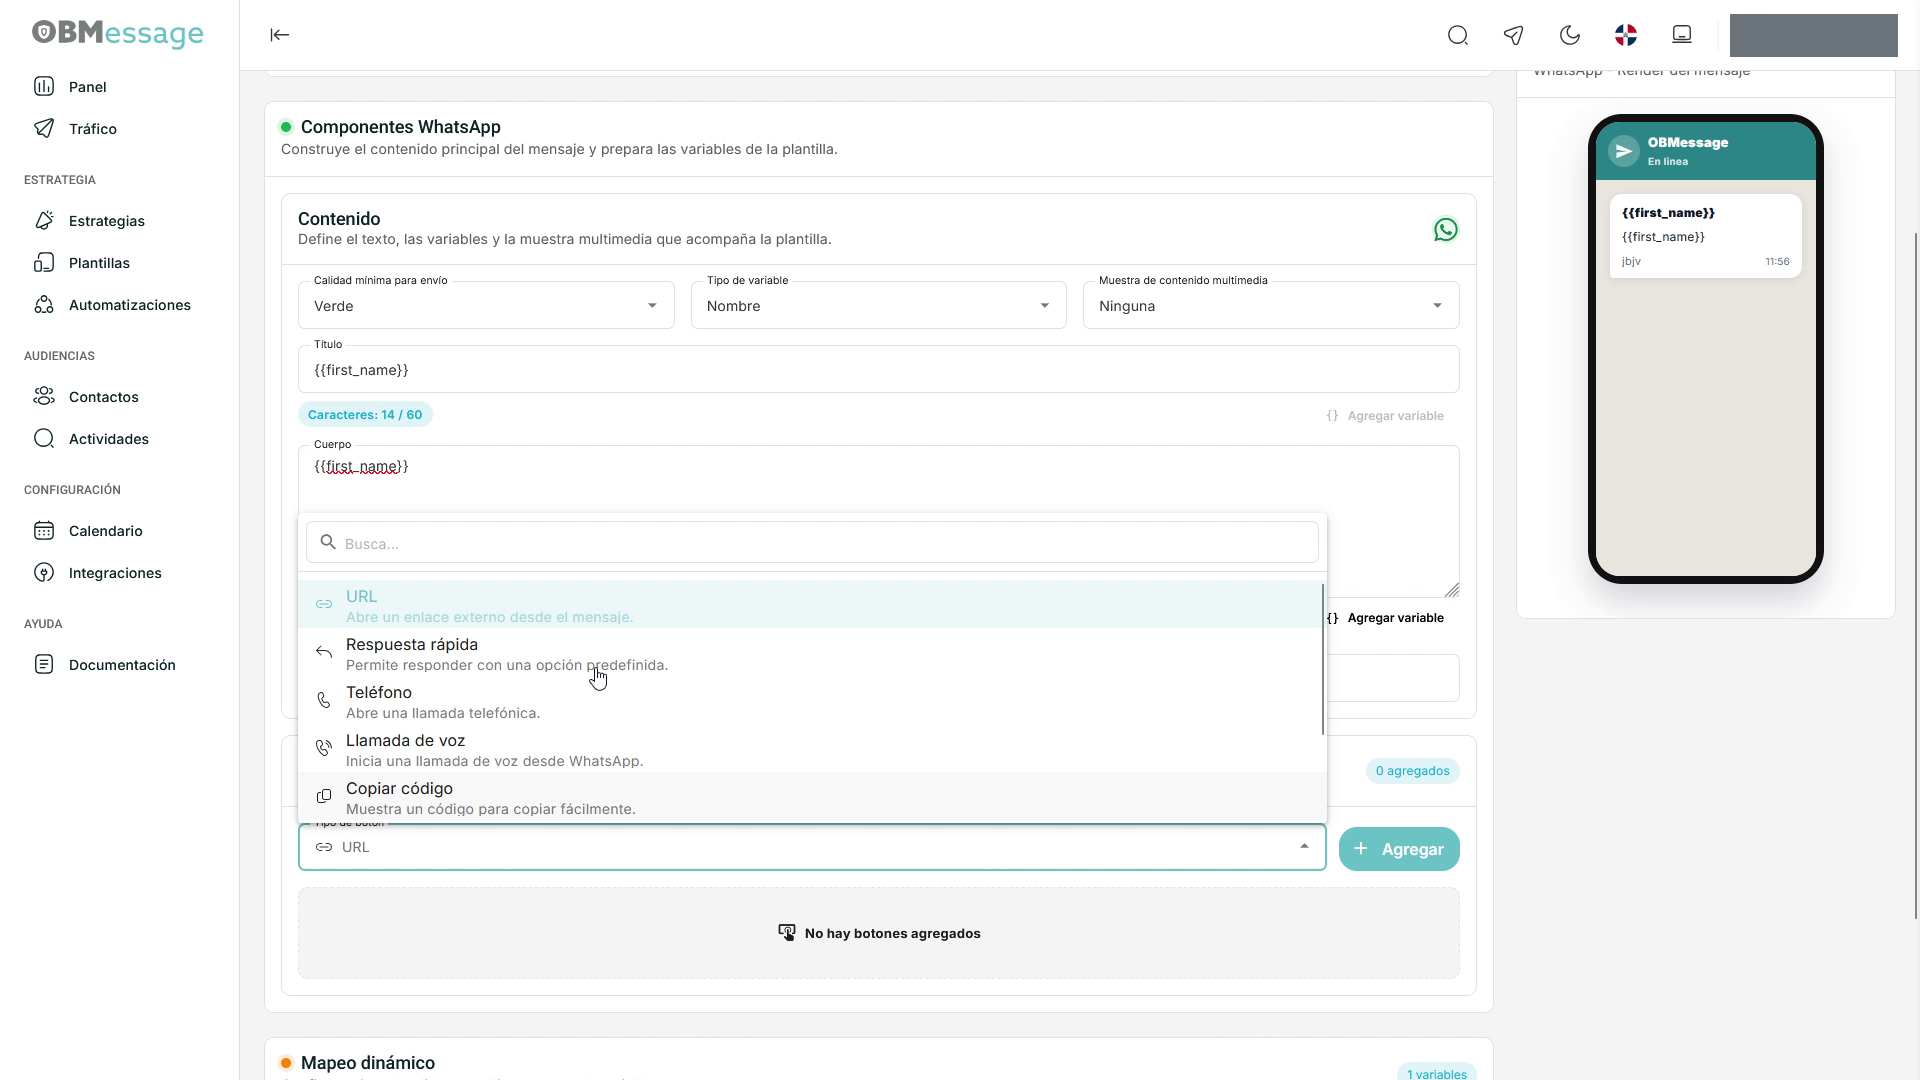This screenshot has width=1920, height=1080.
Task: Click into the Título input field
Action: 878,370
